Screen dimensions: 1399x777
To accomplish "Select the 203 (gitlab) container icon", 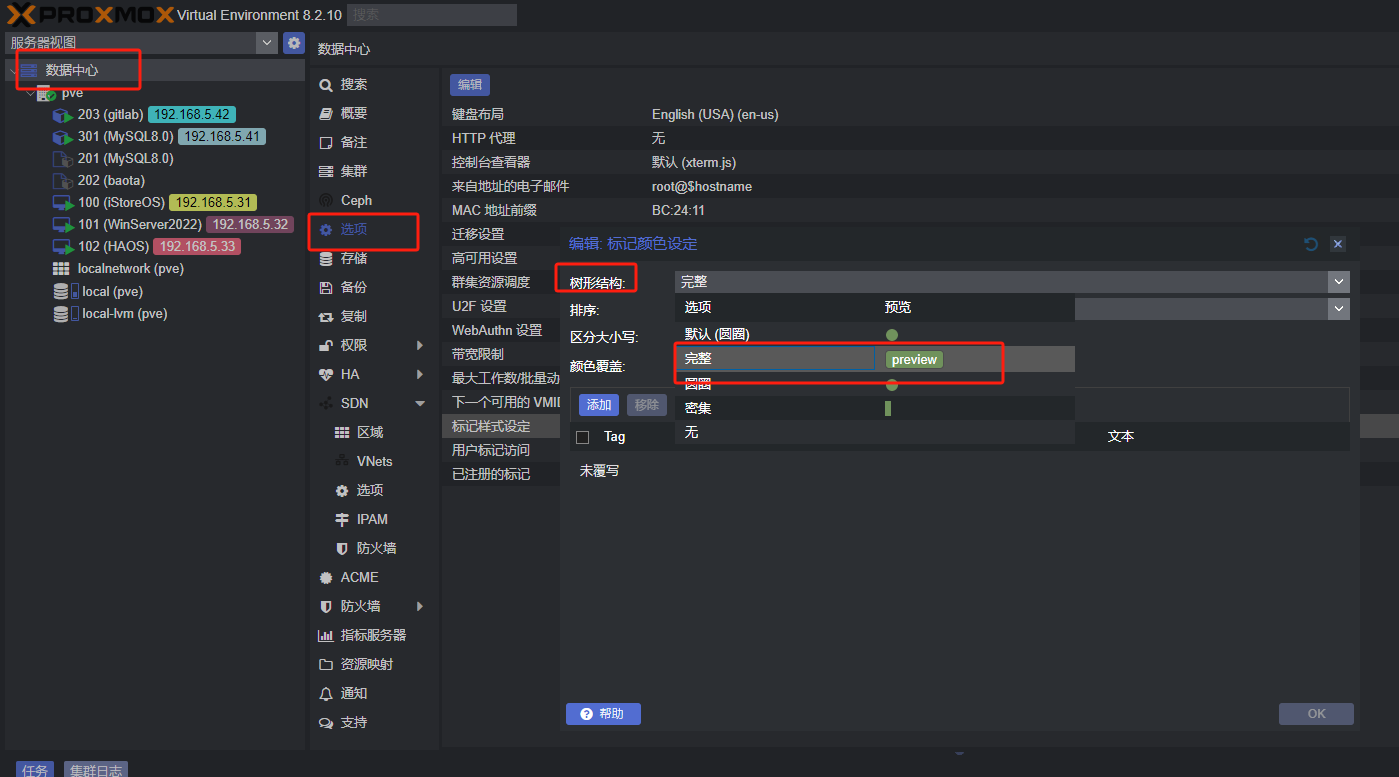I will [x=62, y=115].
